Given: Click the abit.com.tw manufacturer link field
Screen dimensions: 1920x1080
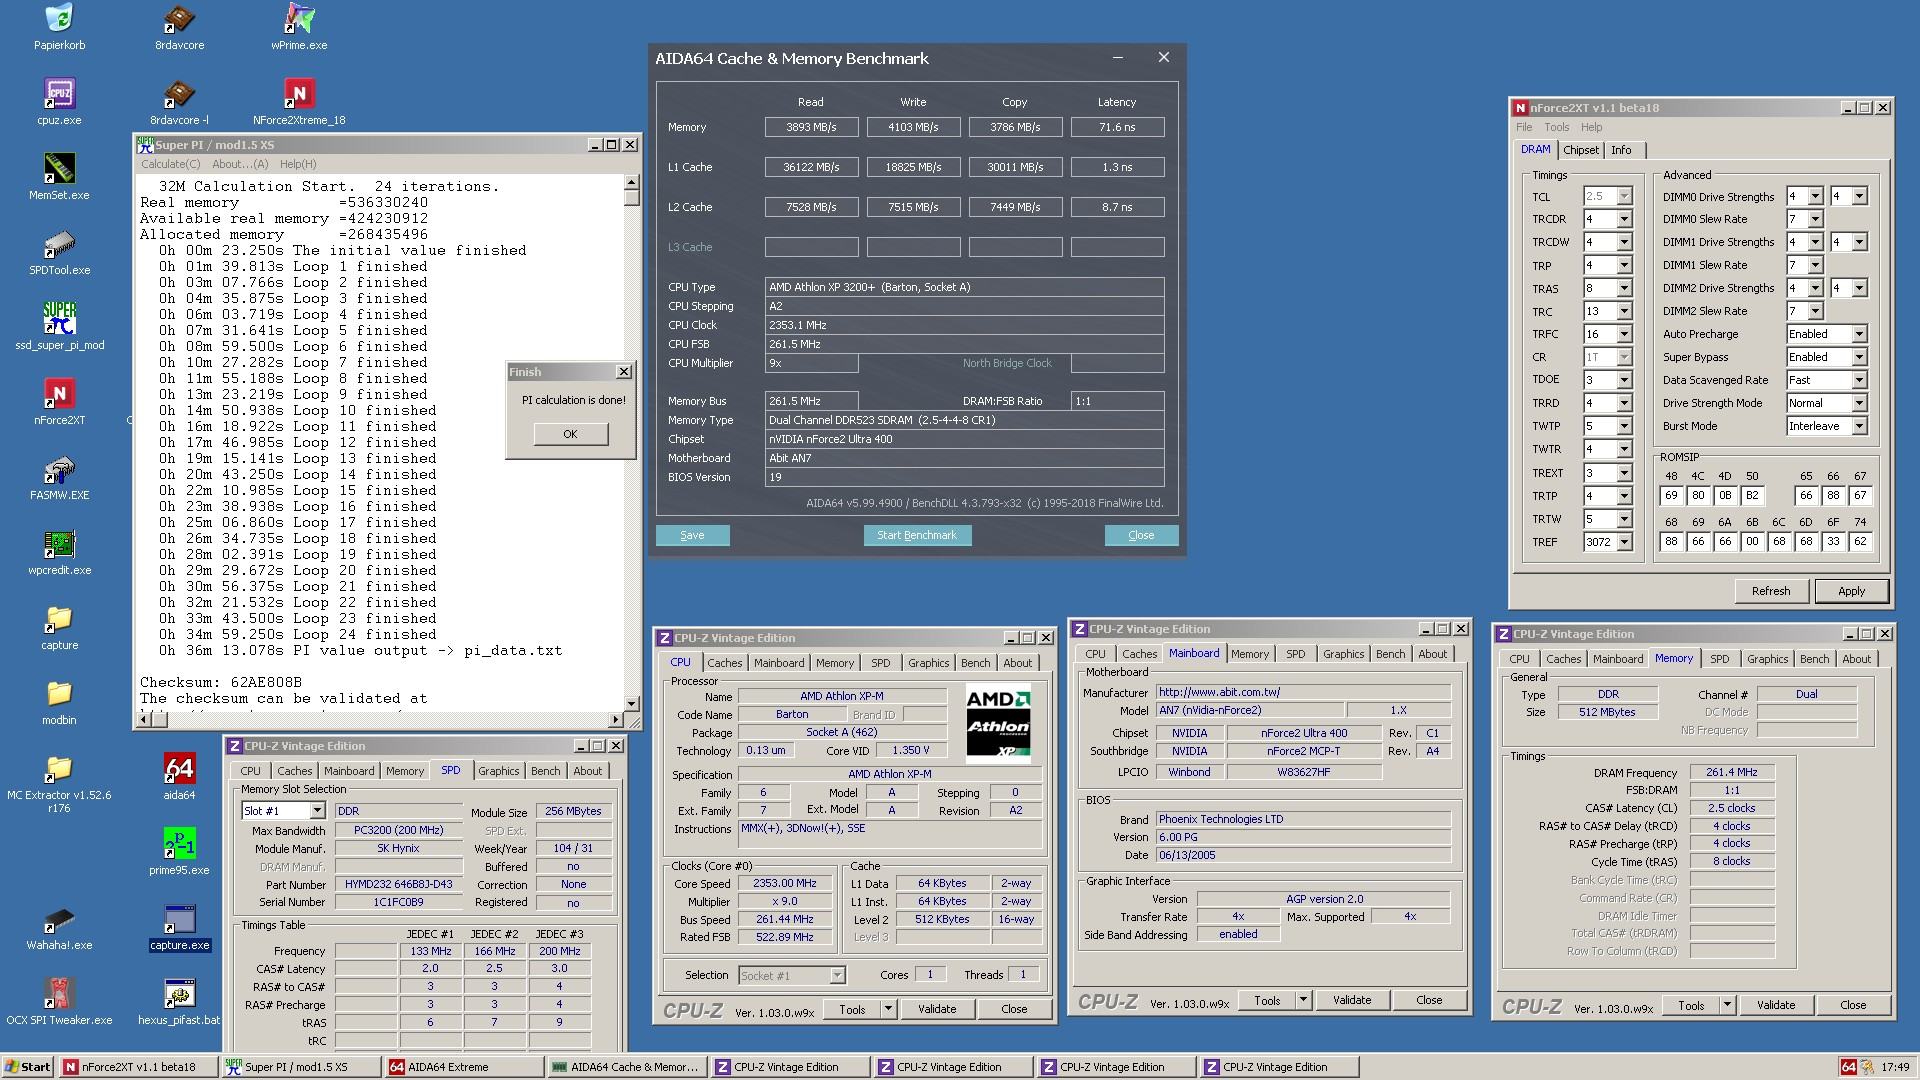Looking at the screenshot, I should click(1303, 692).
